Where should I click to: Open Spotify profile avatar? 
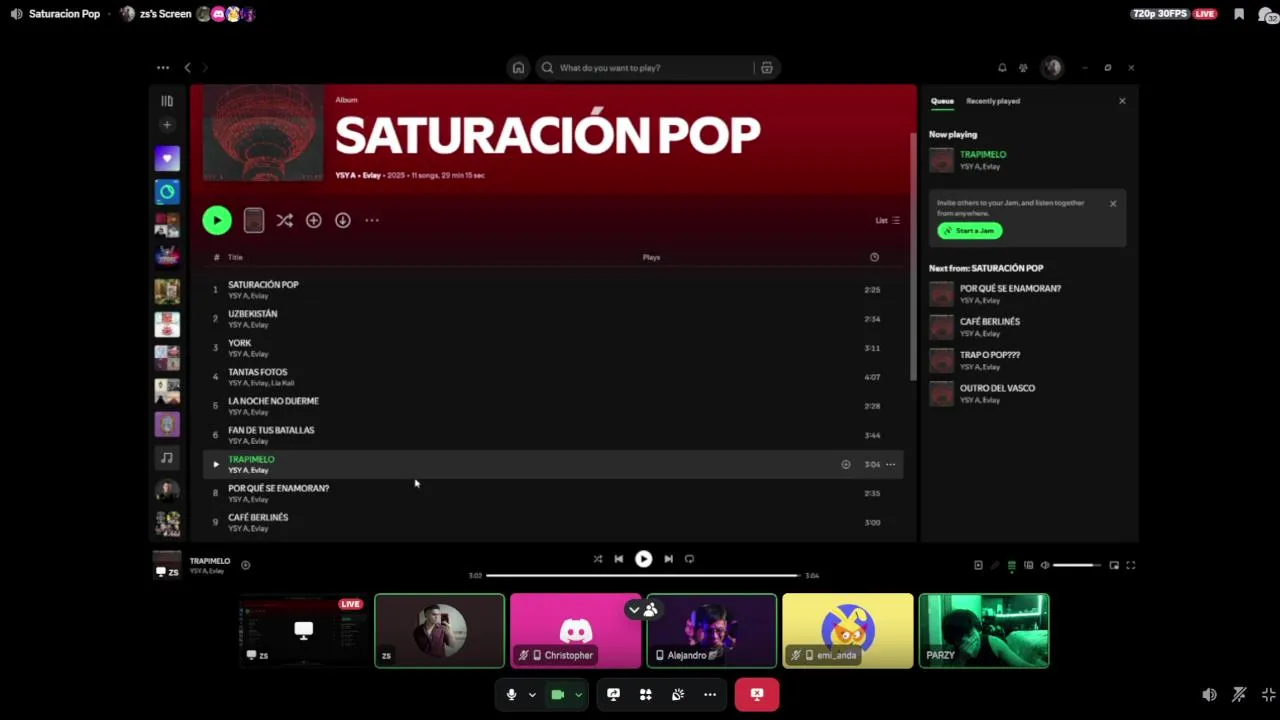click(1052, 68)
